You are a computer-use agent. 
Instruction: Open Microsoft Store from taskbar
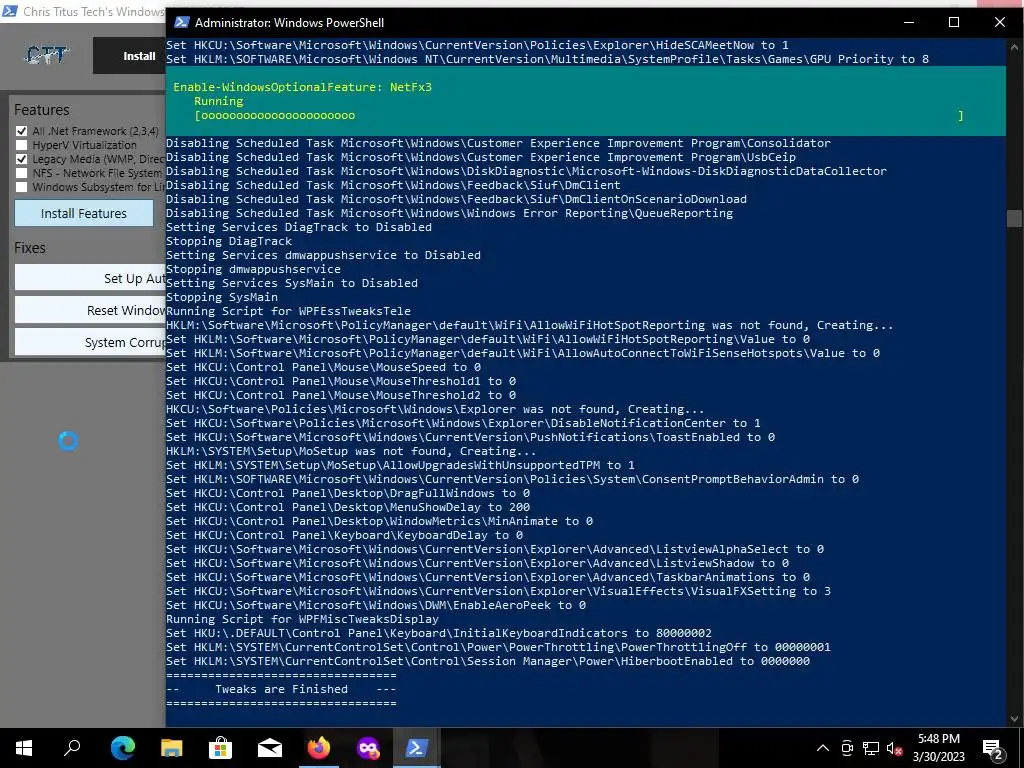(221, 748)
